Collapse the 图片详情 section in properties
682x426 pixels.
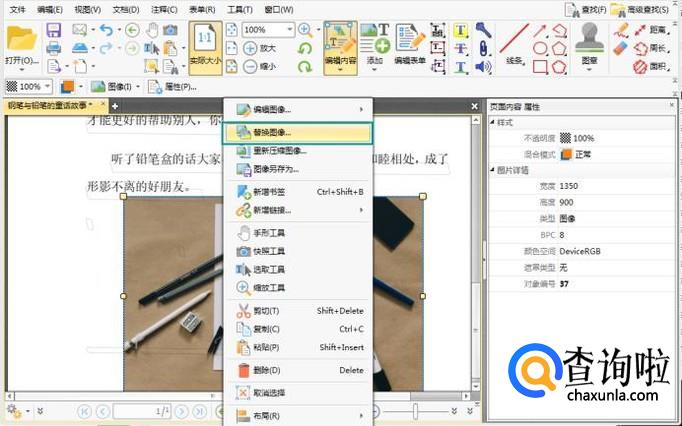click(x=492, y=170)
